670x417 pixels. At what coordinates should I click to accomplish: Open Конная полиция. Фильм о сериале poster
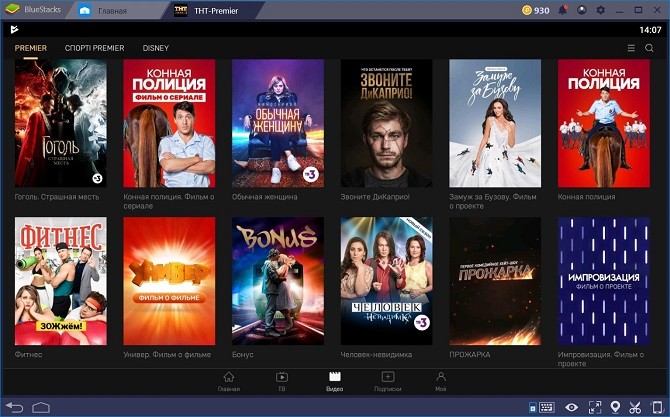(169, 123)
